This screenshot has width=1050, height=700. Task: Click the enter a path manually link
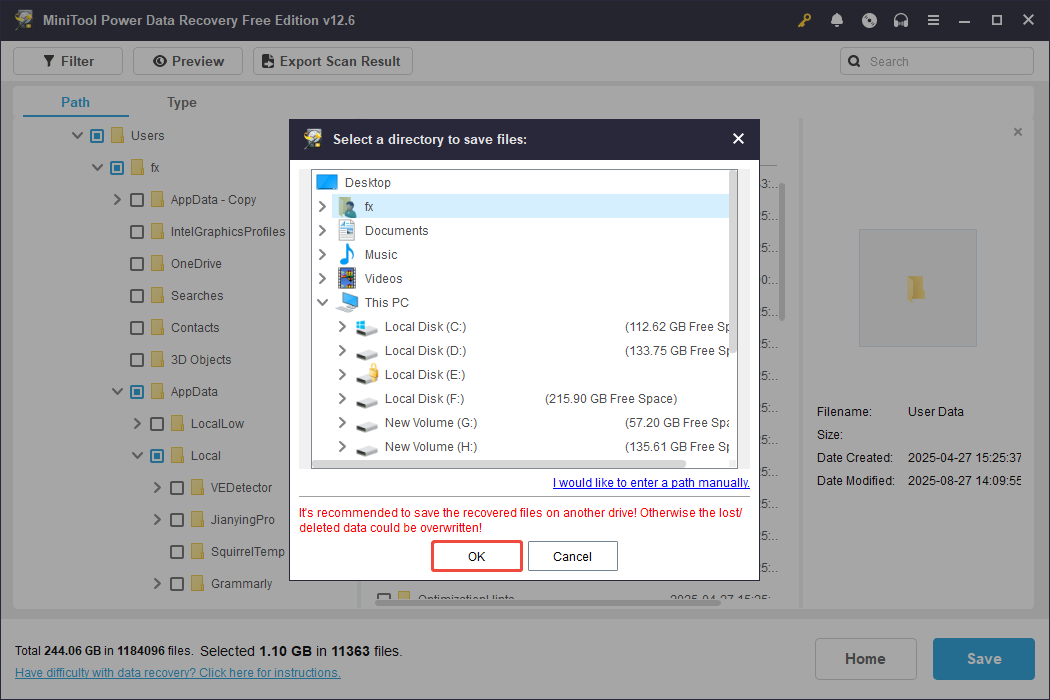point(650,482)
